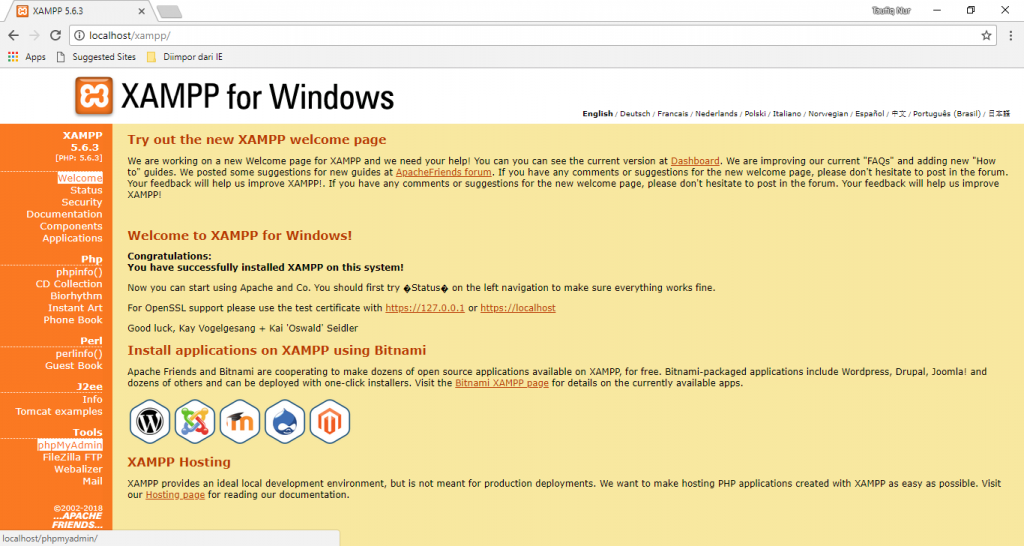
Task: Open Info under J2ee
Action: 92,399
